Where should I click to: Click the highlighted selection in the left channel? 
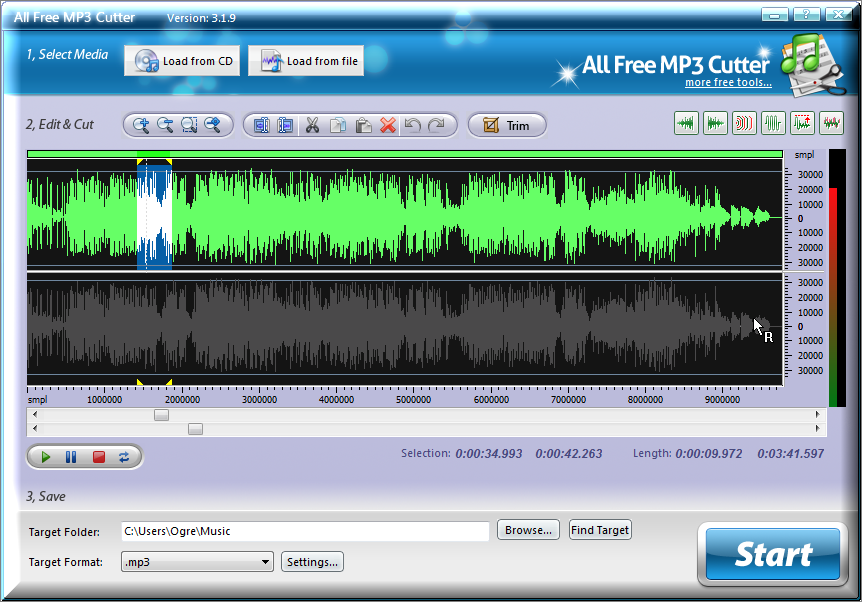coord(154,218)
